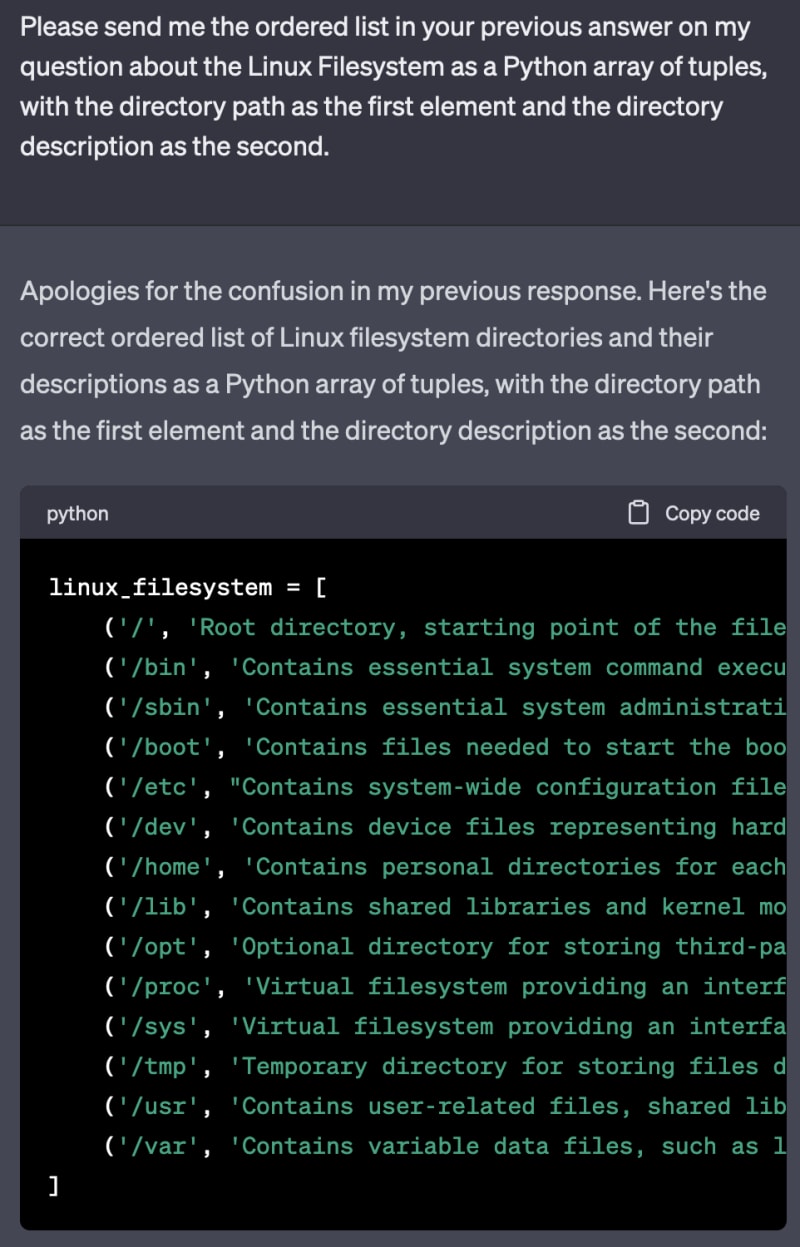This screenshot has width=800, height=1247.
Task: Click the '/dev' tuple line
Action: click(445, 827)
